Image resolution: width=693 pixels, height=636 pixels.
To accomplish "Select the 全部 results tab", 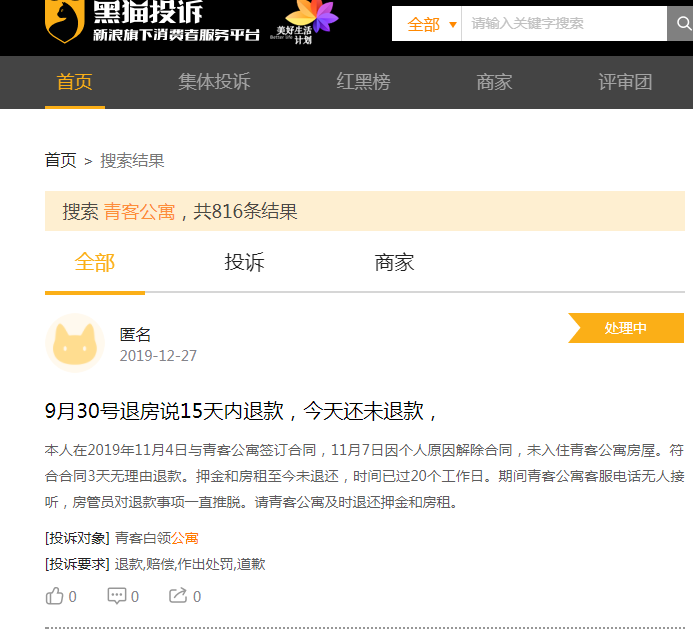I will [95, 263].
